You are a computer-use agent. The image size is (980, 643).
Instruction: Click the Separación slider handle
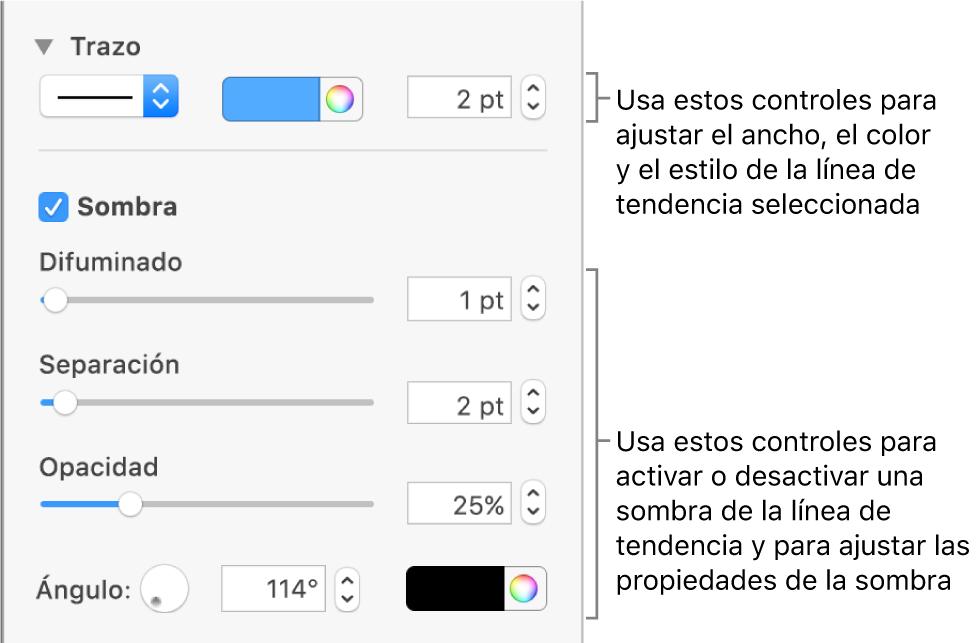65,403
